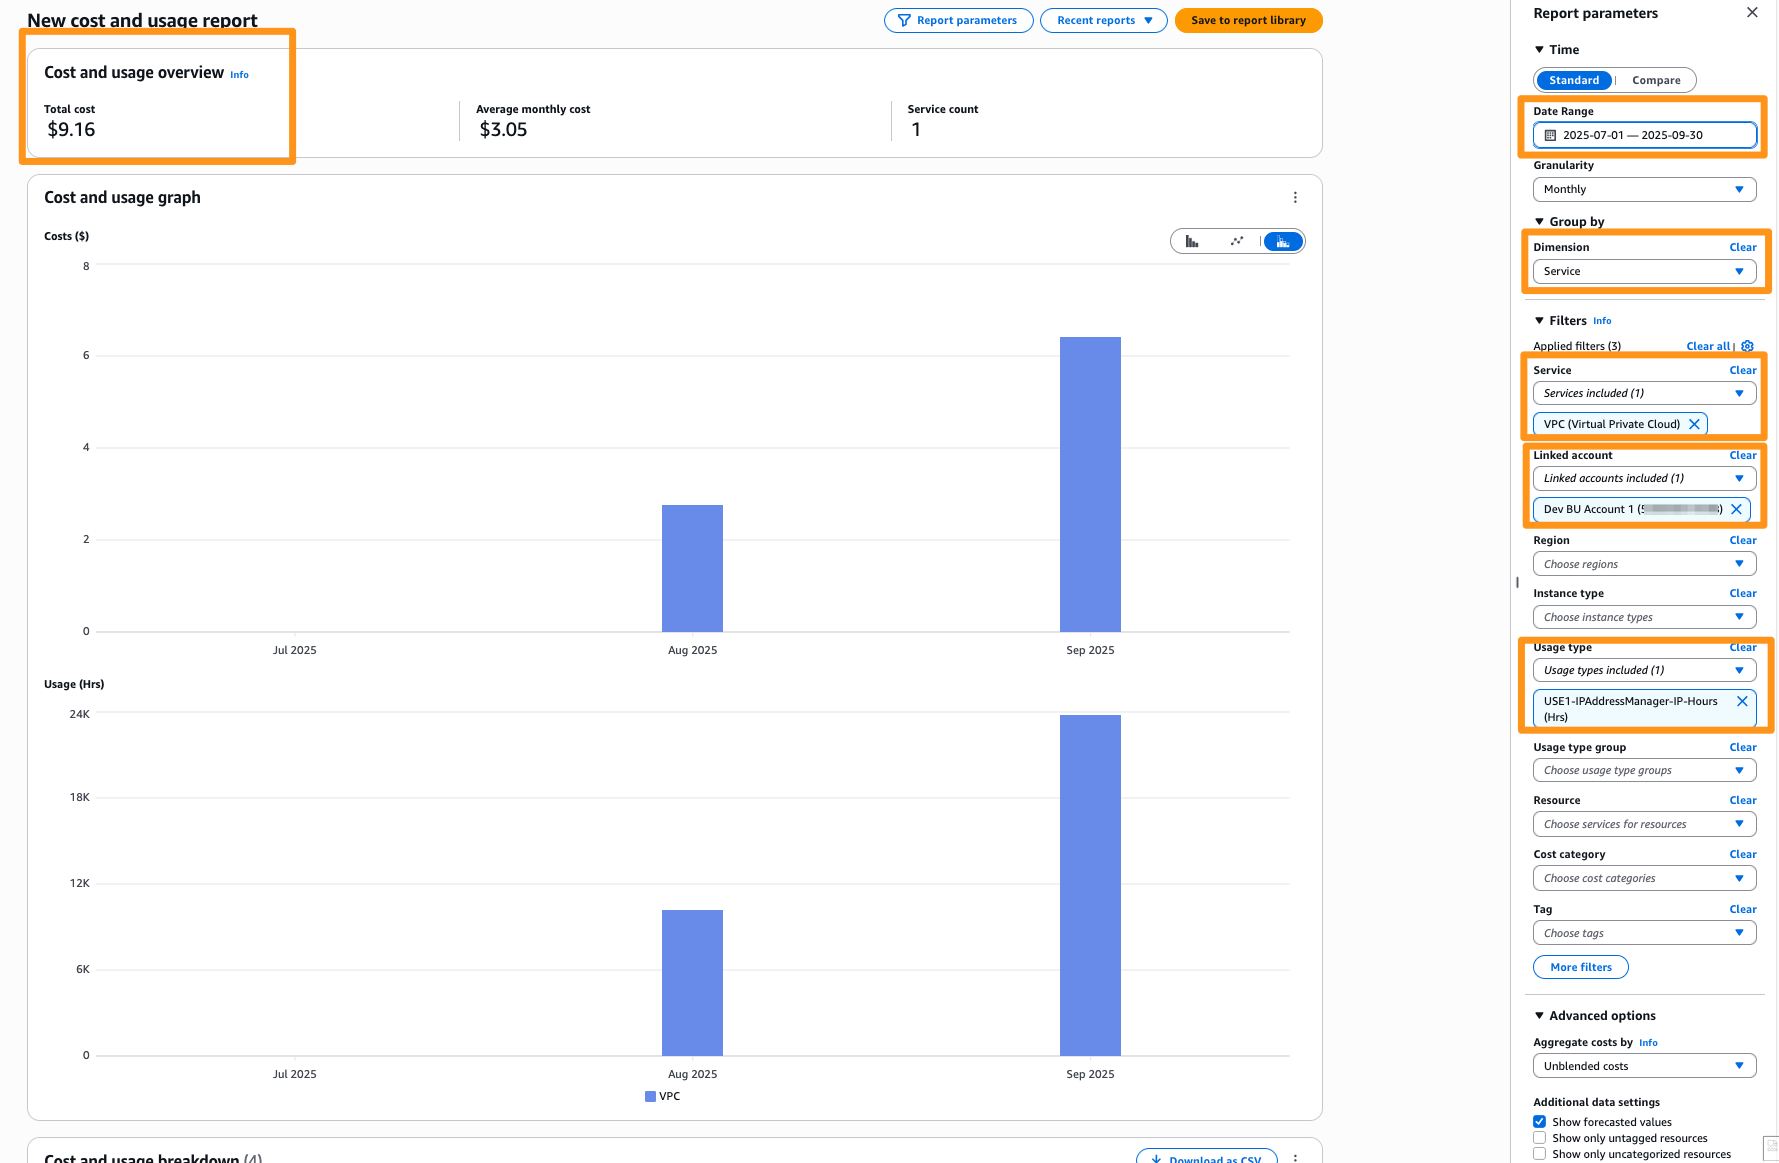Open the Recent reports dropdown

tap(1103, 20)
